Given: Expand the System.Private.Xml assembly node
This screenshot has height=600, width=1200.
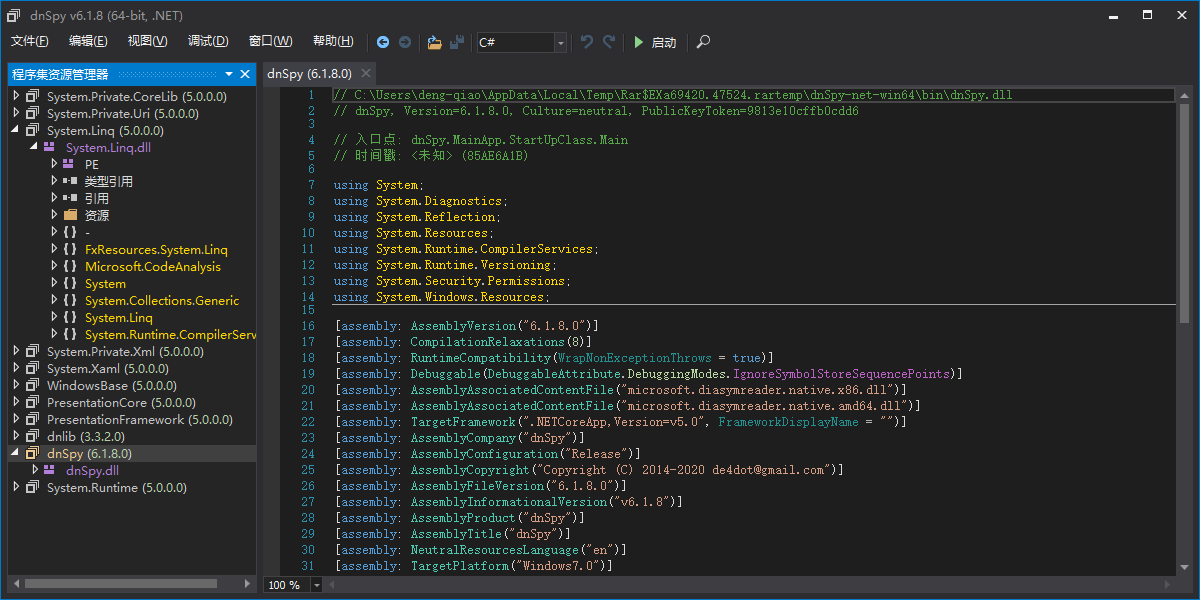Looking at the screenshot, I should (16, 352).
